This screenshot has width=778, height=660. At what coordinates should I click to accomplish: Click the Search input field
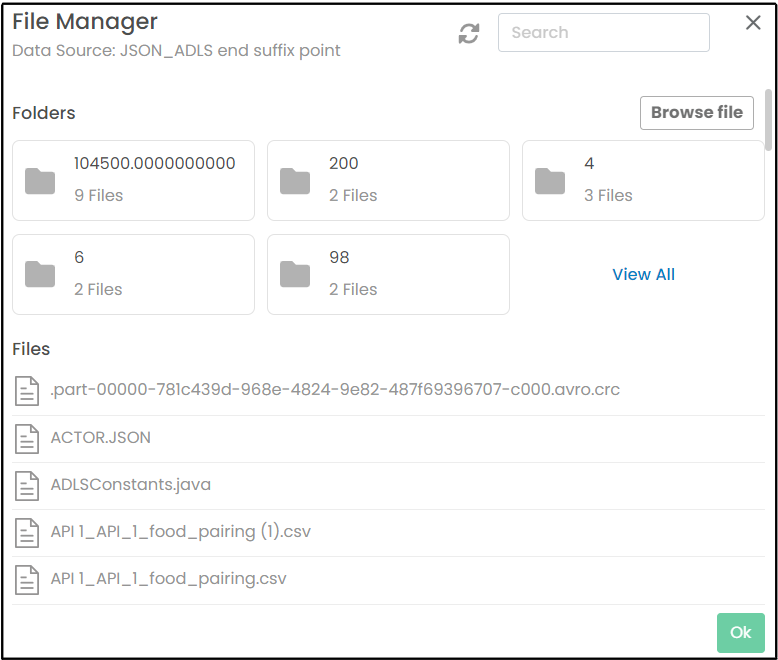coord(603,32)
